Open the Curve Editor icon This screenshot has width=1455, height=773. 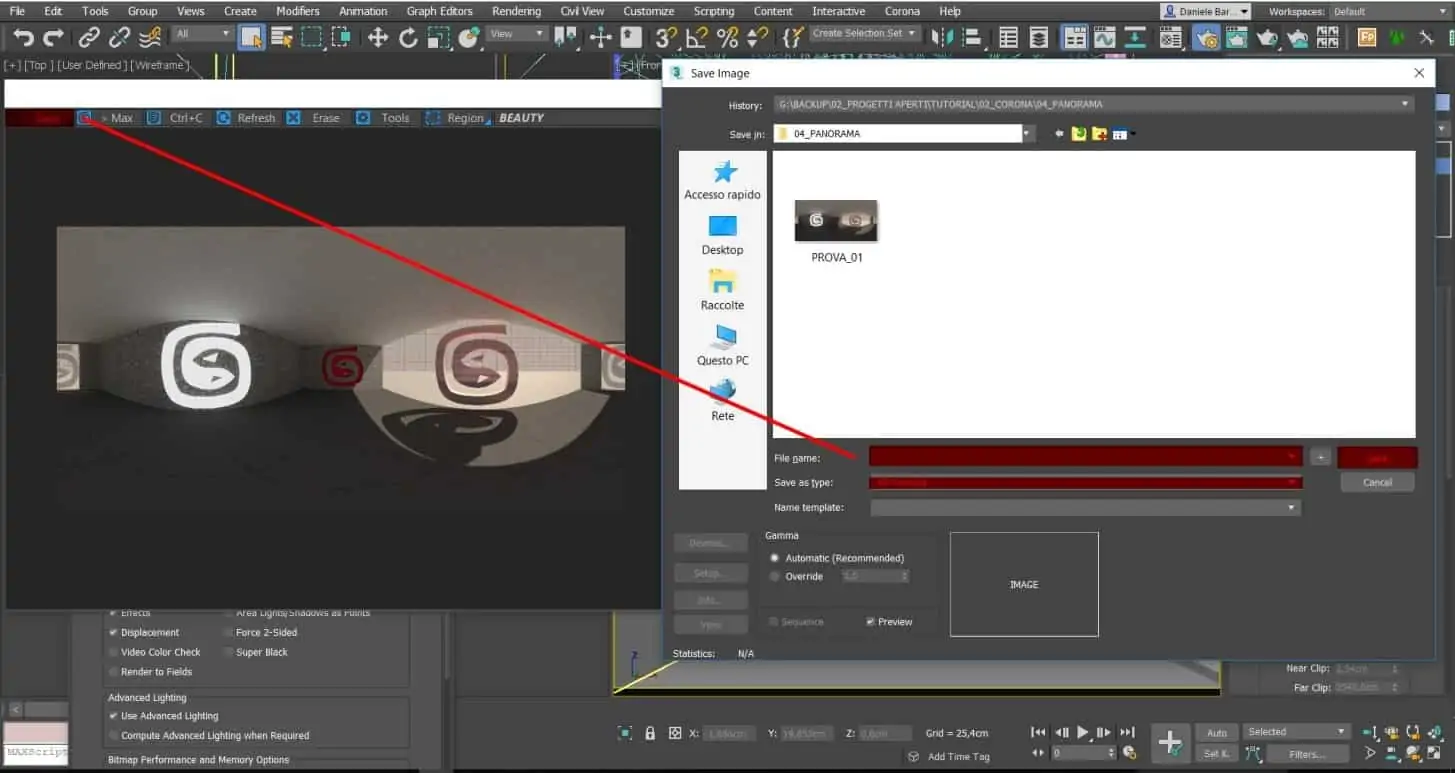click(x=1105, y=38)
